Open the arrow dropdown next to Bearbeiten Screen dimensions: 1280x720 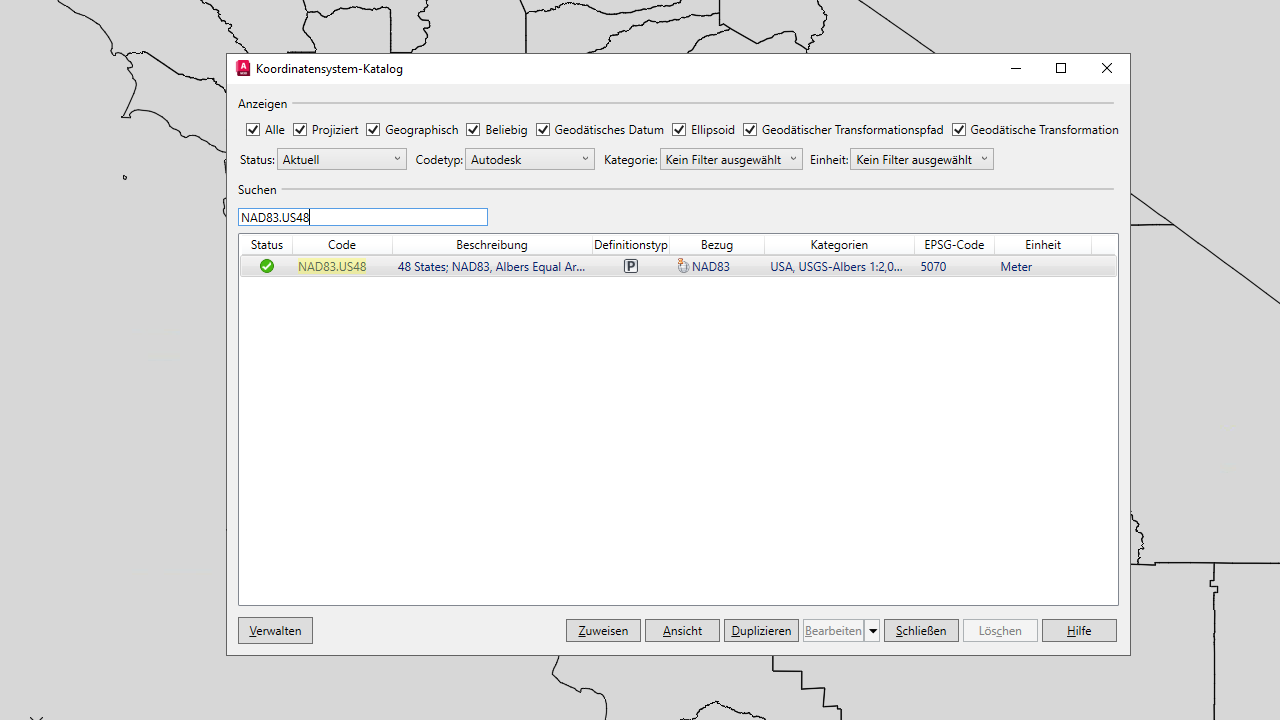873,631
